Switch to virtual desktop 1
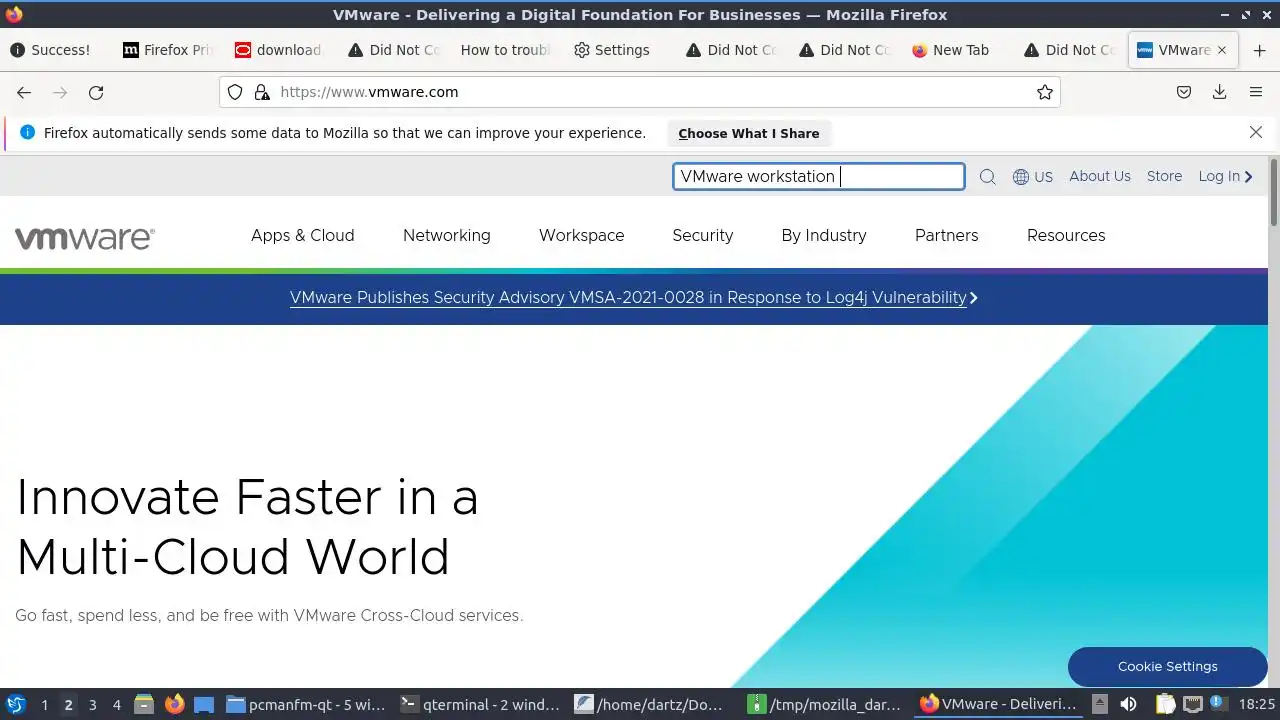Viewport: 1280px width, 720px height. point(44,704)
